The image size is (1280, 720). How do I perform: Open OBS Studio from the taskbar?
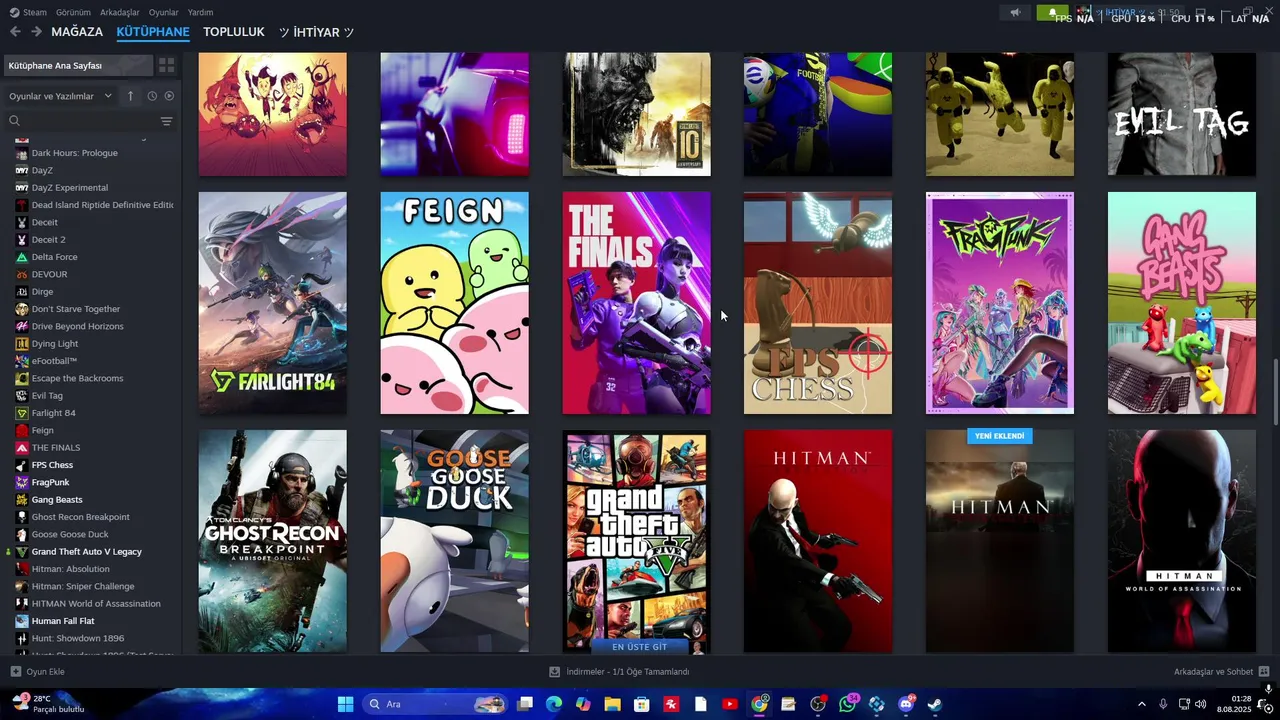[x=818, y=704]
